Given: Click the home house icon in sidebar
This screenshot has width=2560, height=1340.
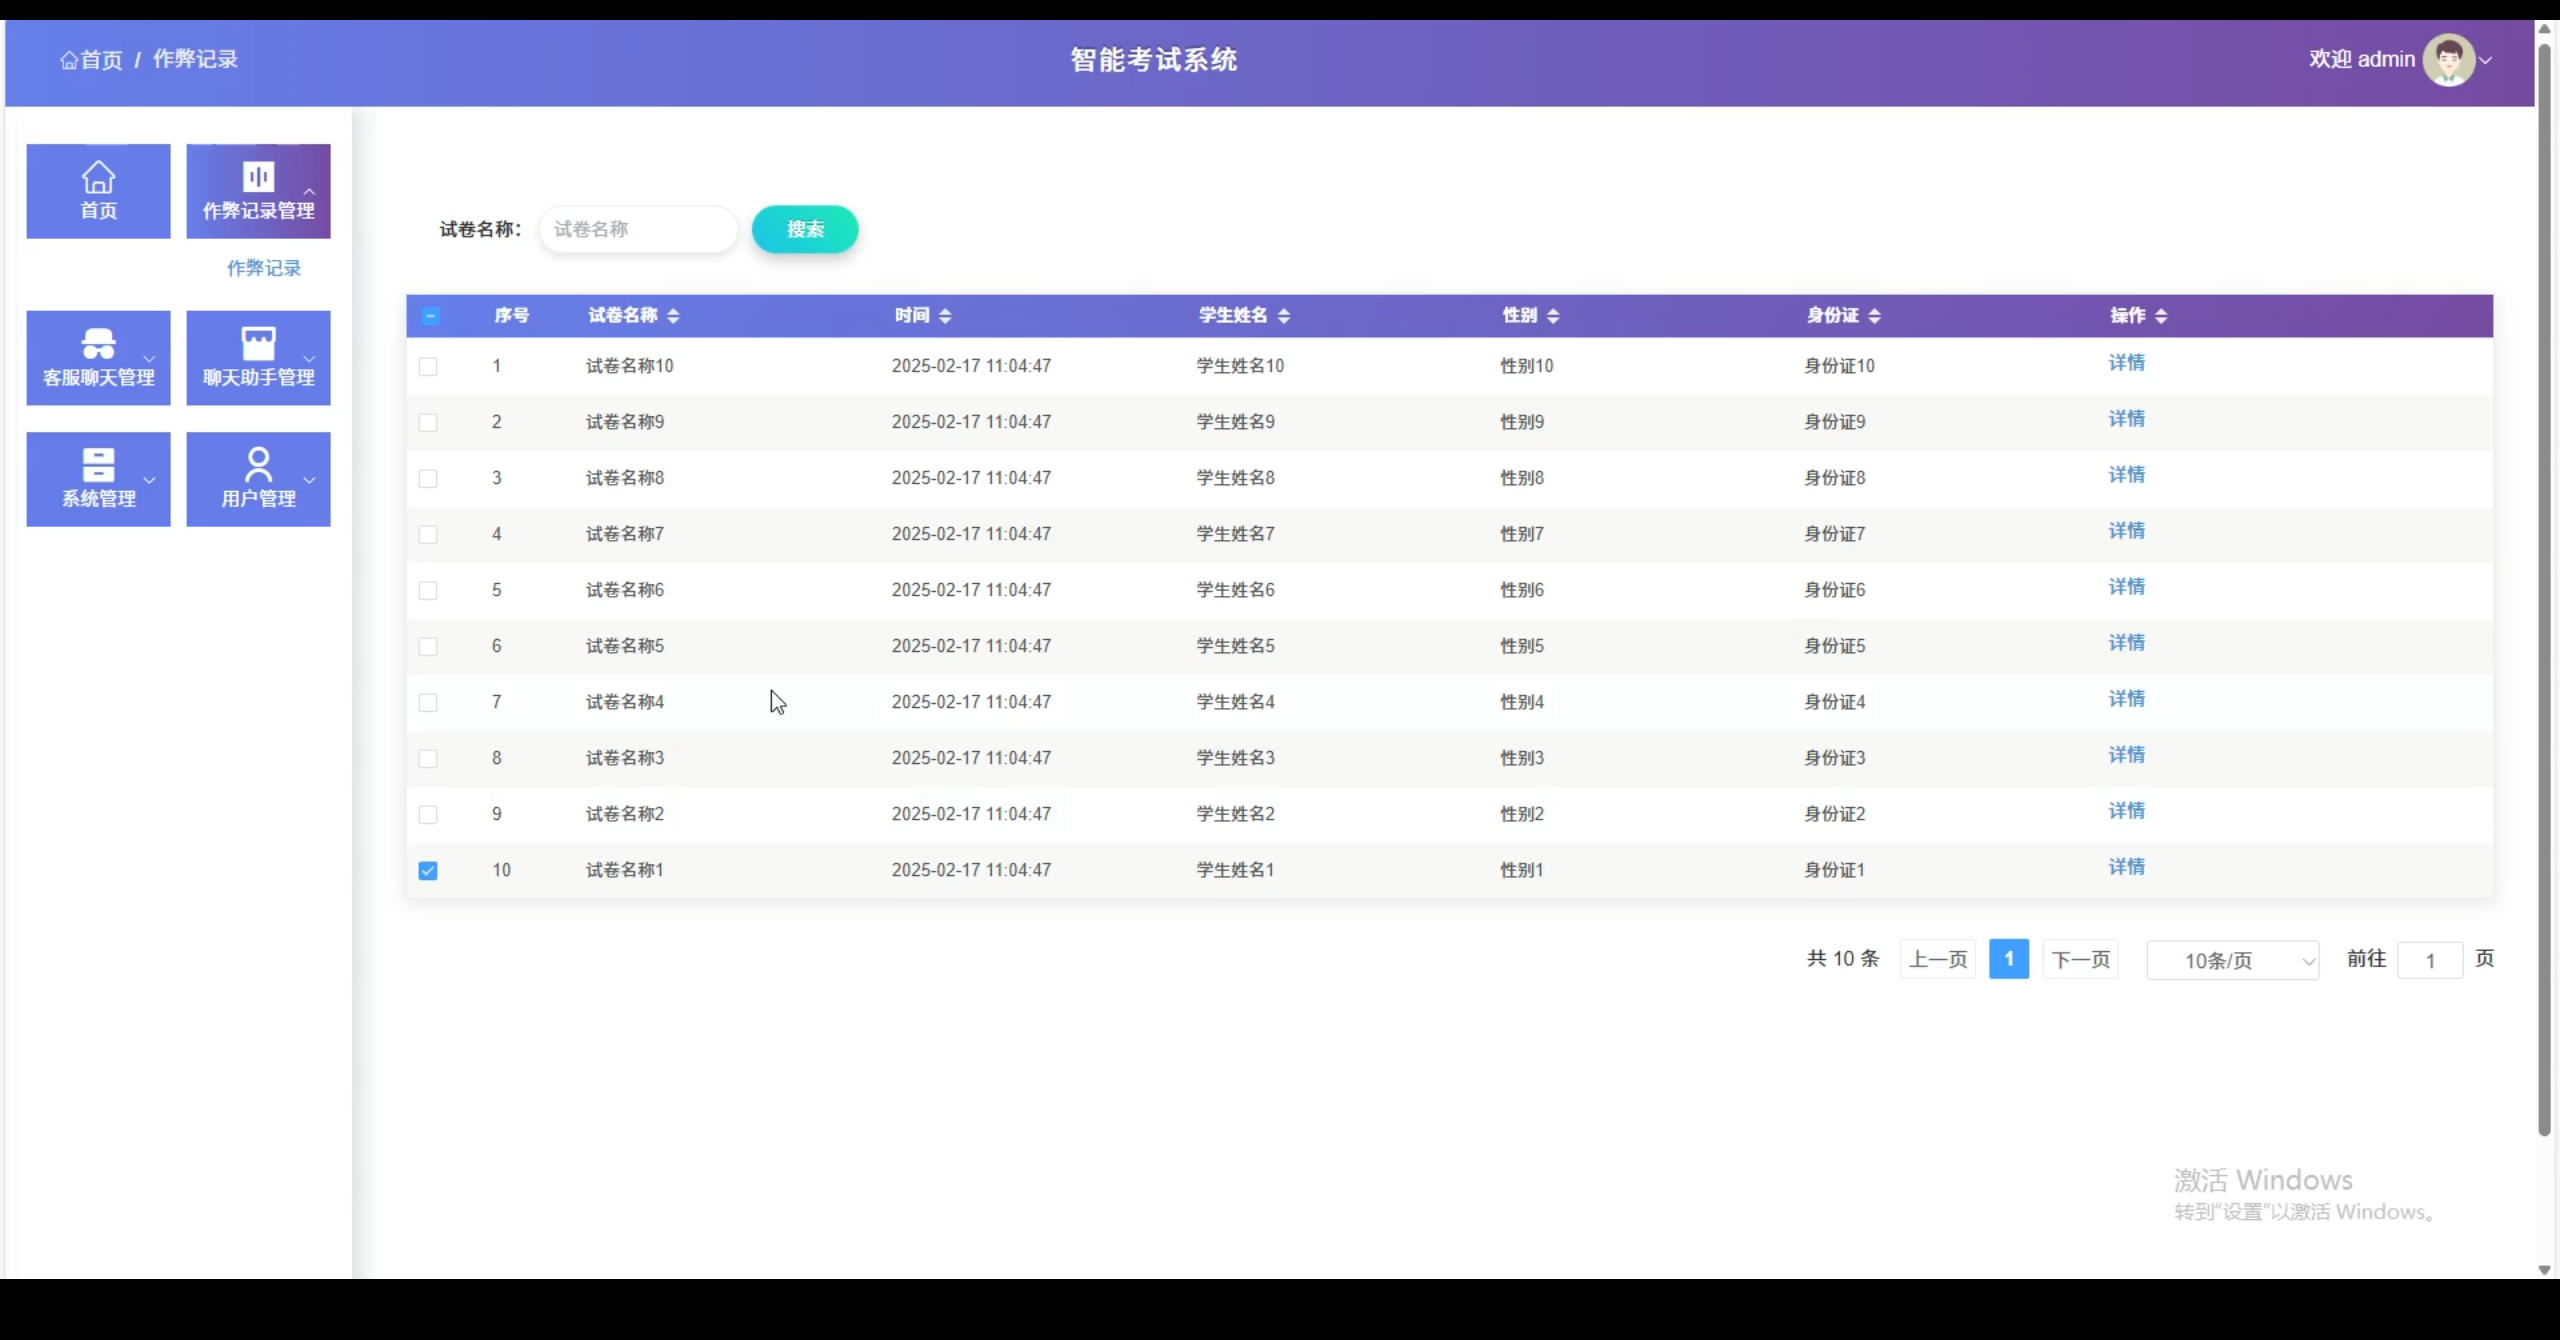Looking at the screenshot, I should [98, 177].
